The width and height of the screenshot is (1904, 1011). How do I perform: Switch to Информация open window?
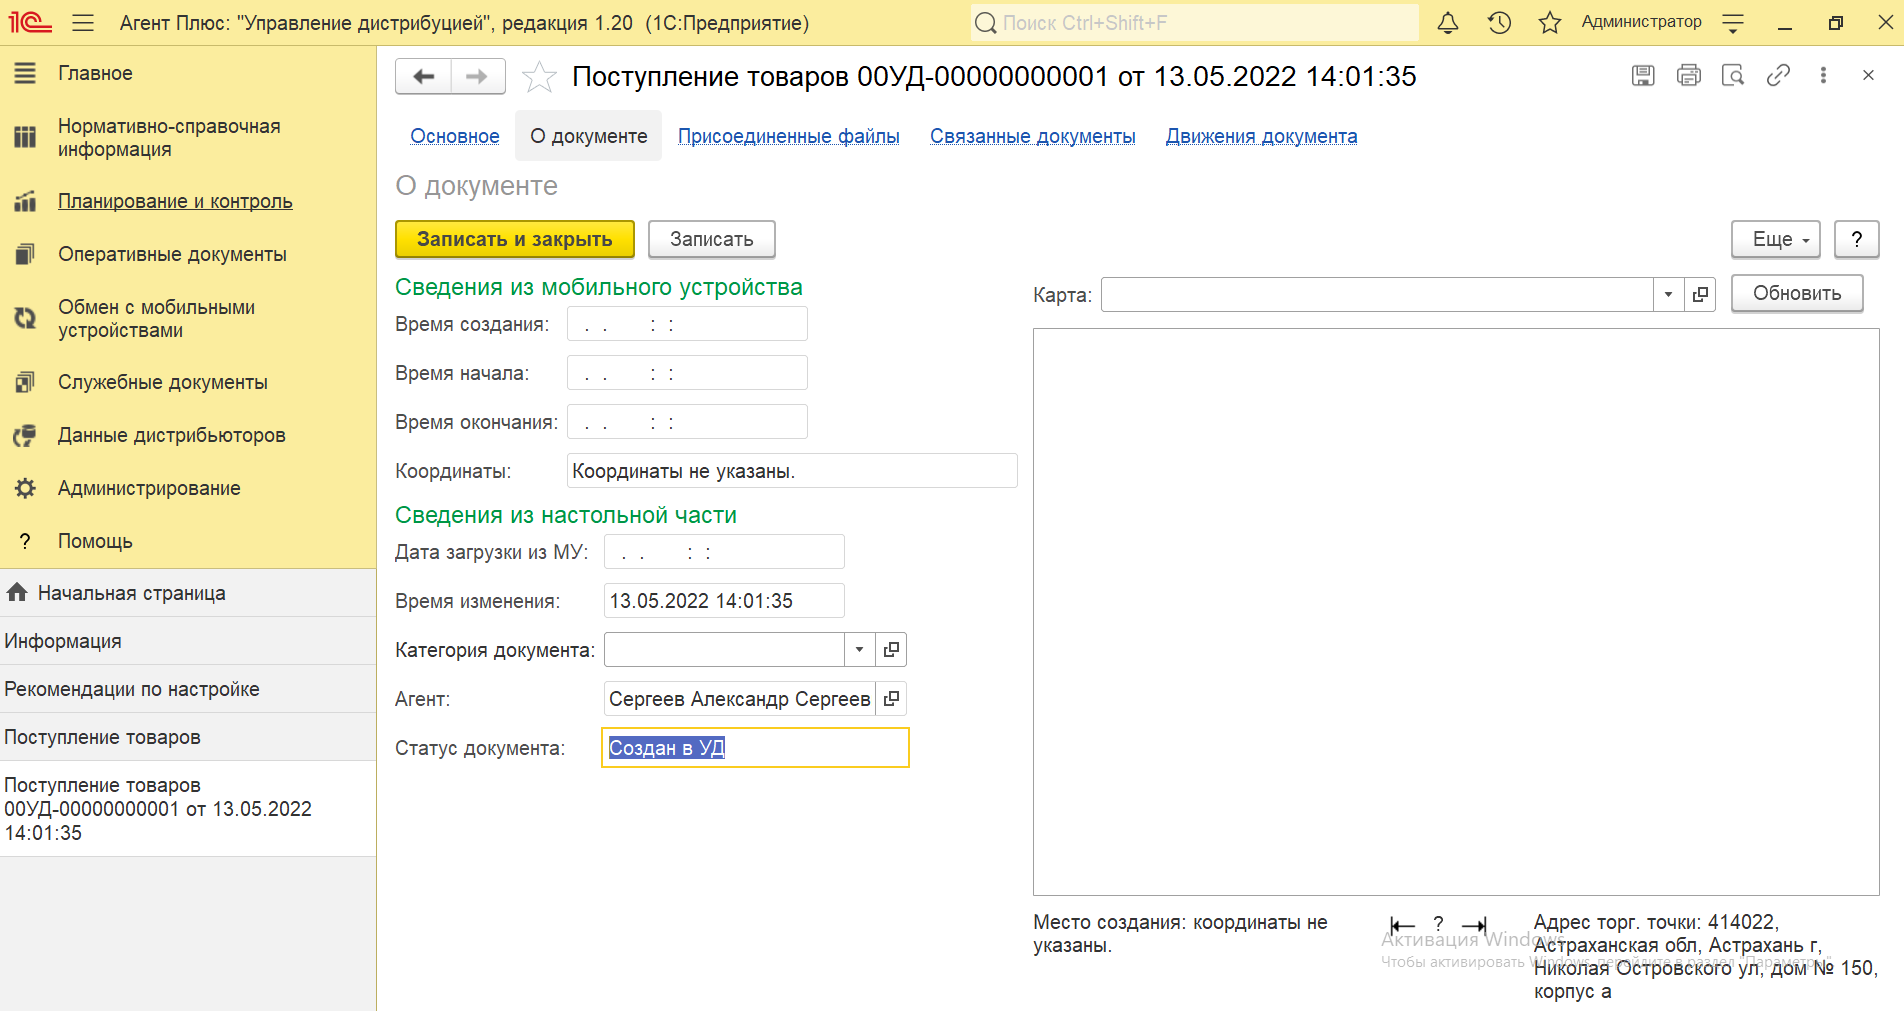(x=188, y=641)
